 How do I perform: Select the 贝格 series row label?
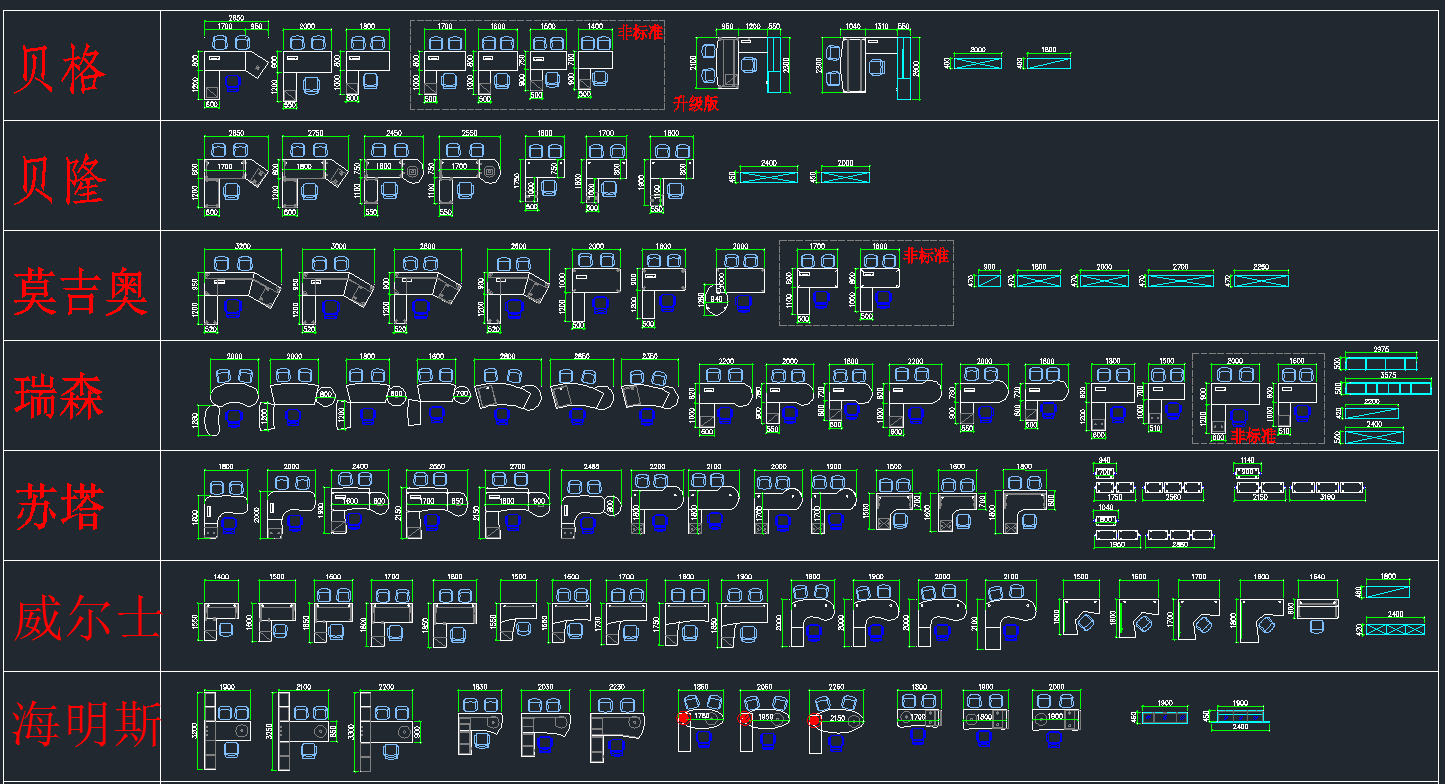(59, 70)
